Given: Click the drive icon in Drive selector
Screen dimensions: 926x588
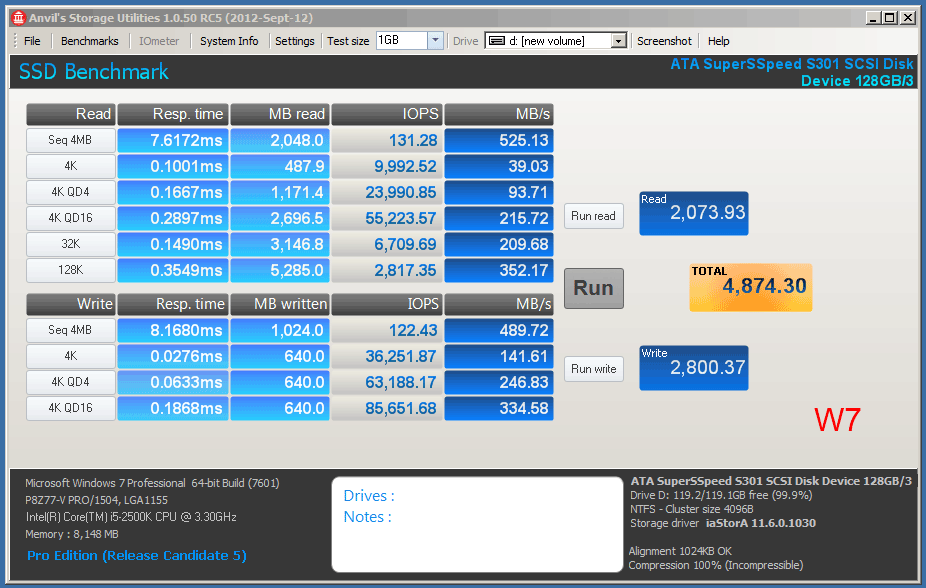Looking at the screenshot, I should (x=496, y=41).
